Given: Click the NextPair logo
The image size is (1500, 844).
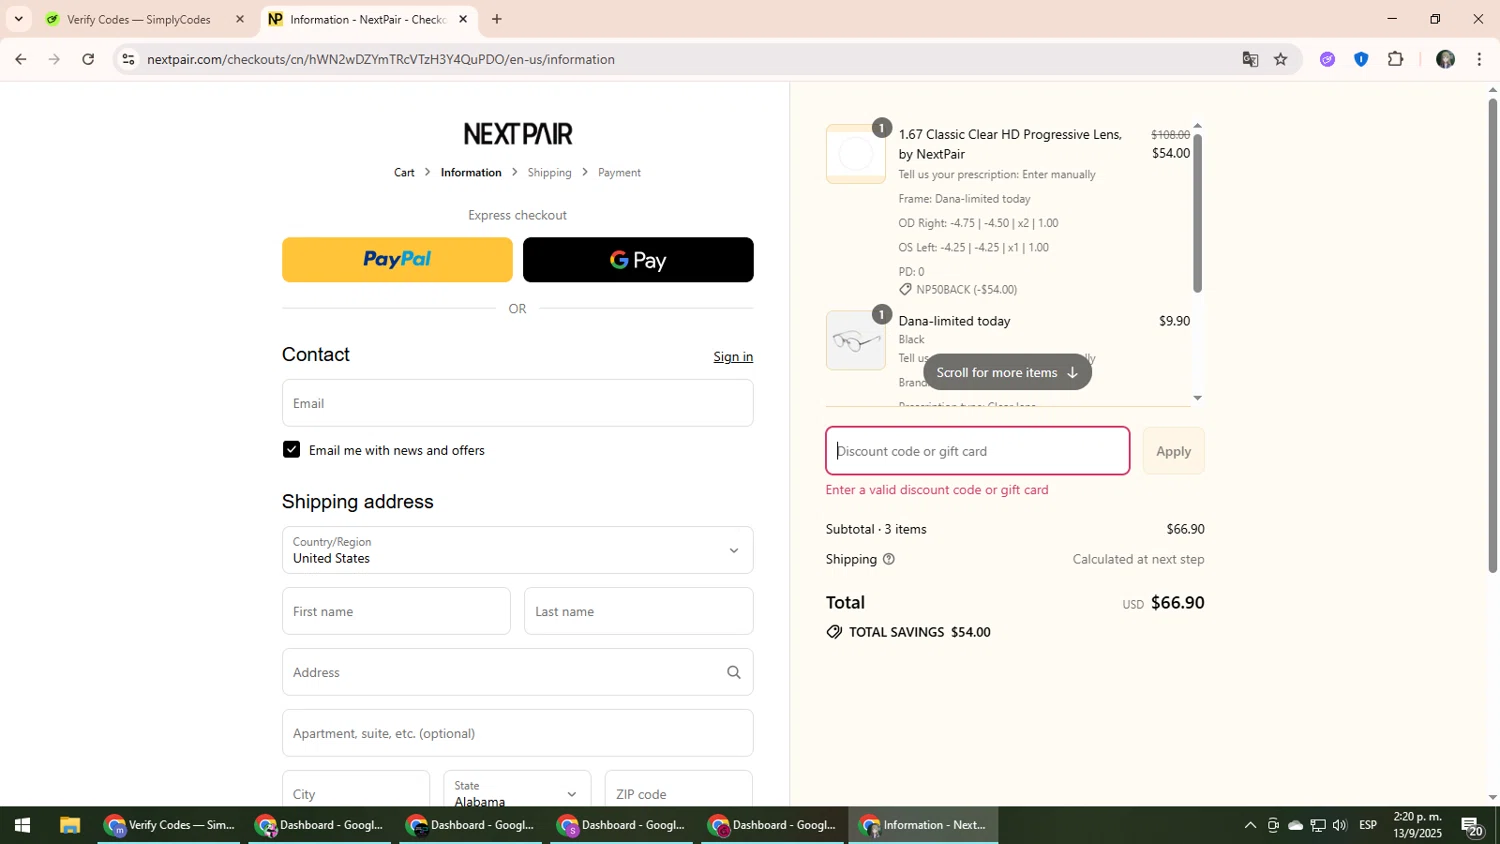Looking at the screenshot, I should coord(518,133).
